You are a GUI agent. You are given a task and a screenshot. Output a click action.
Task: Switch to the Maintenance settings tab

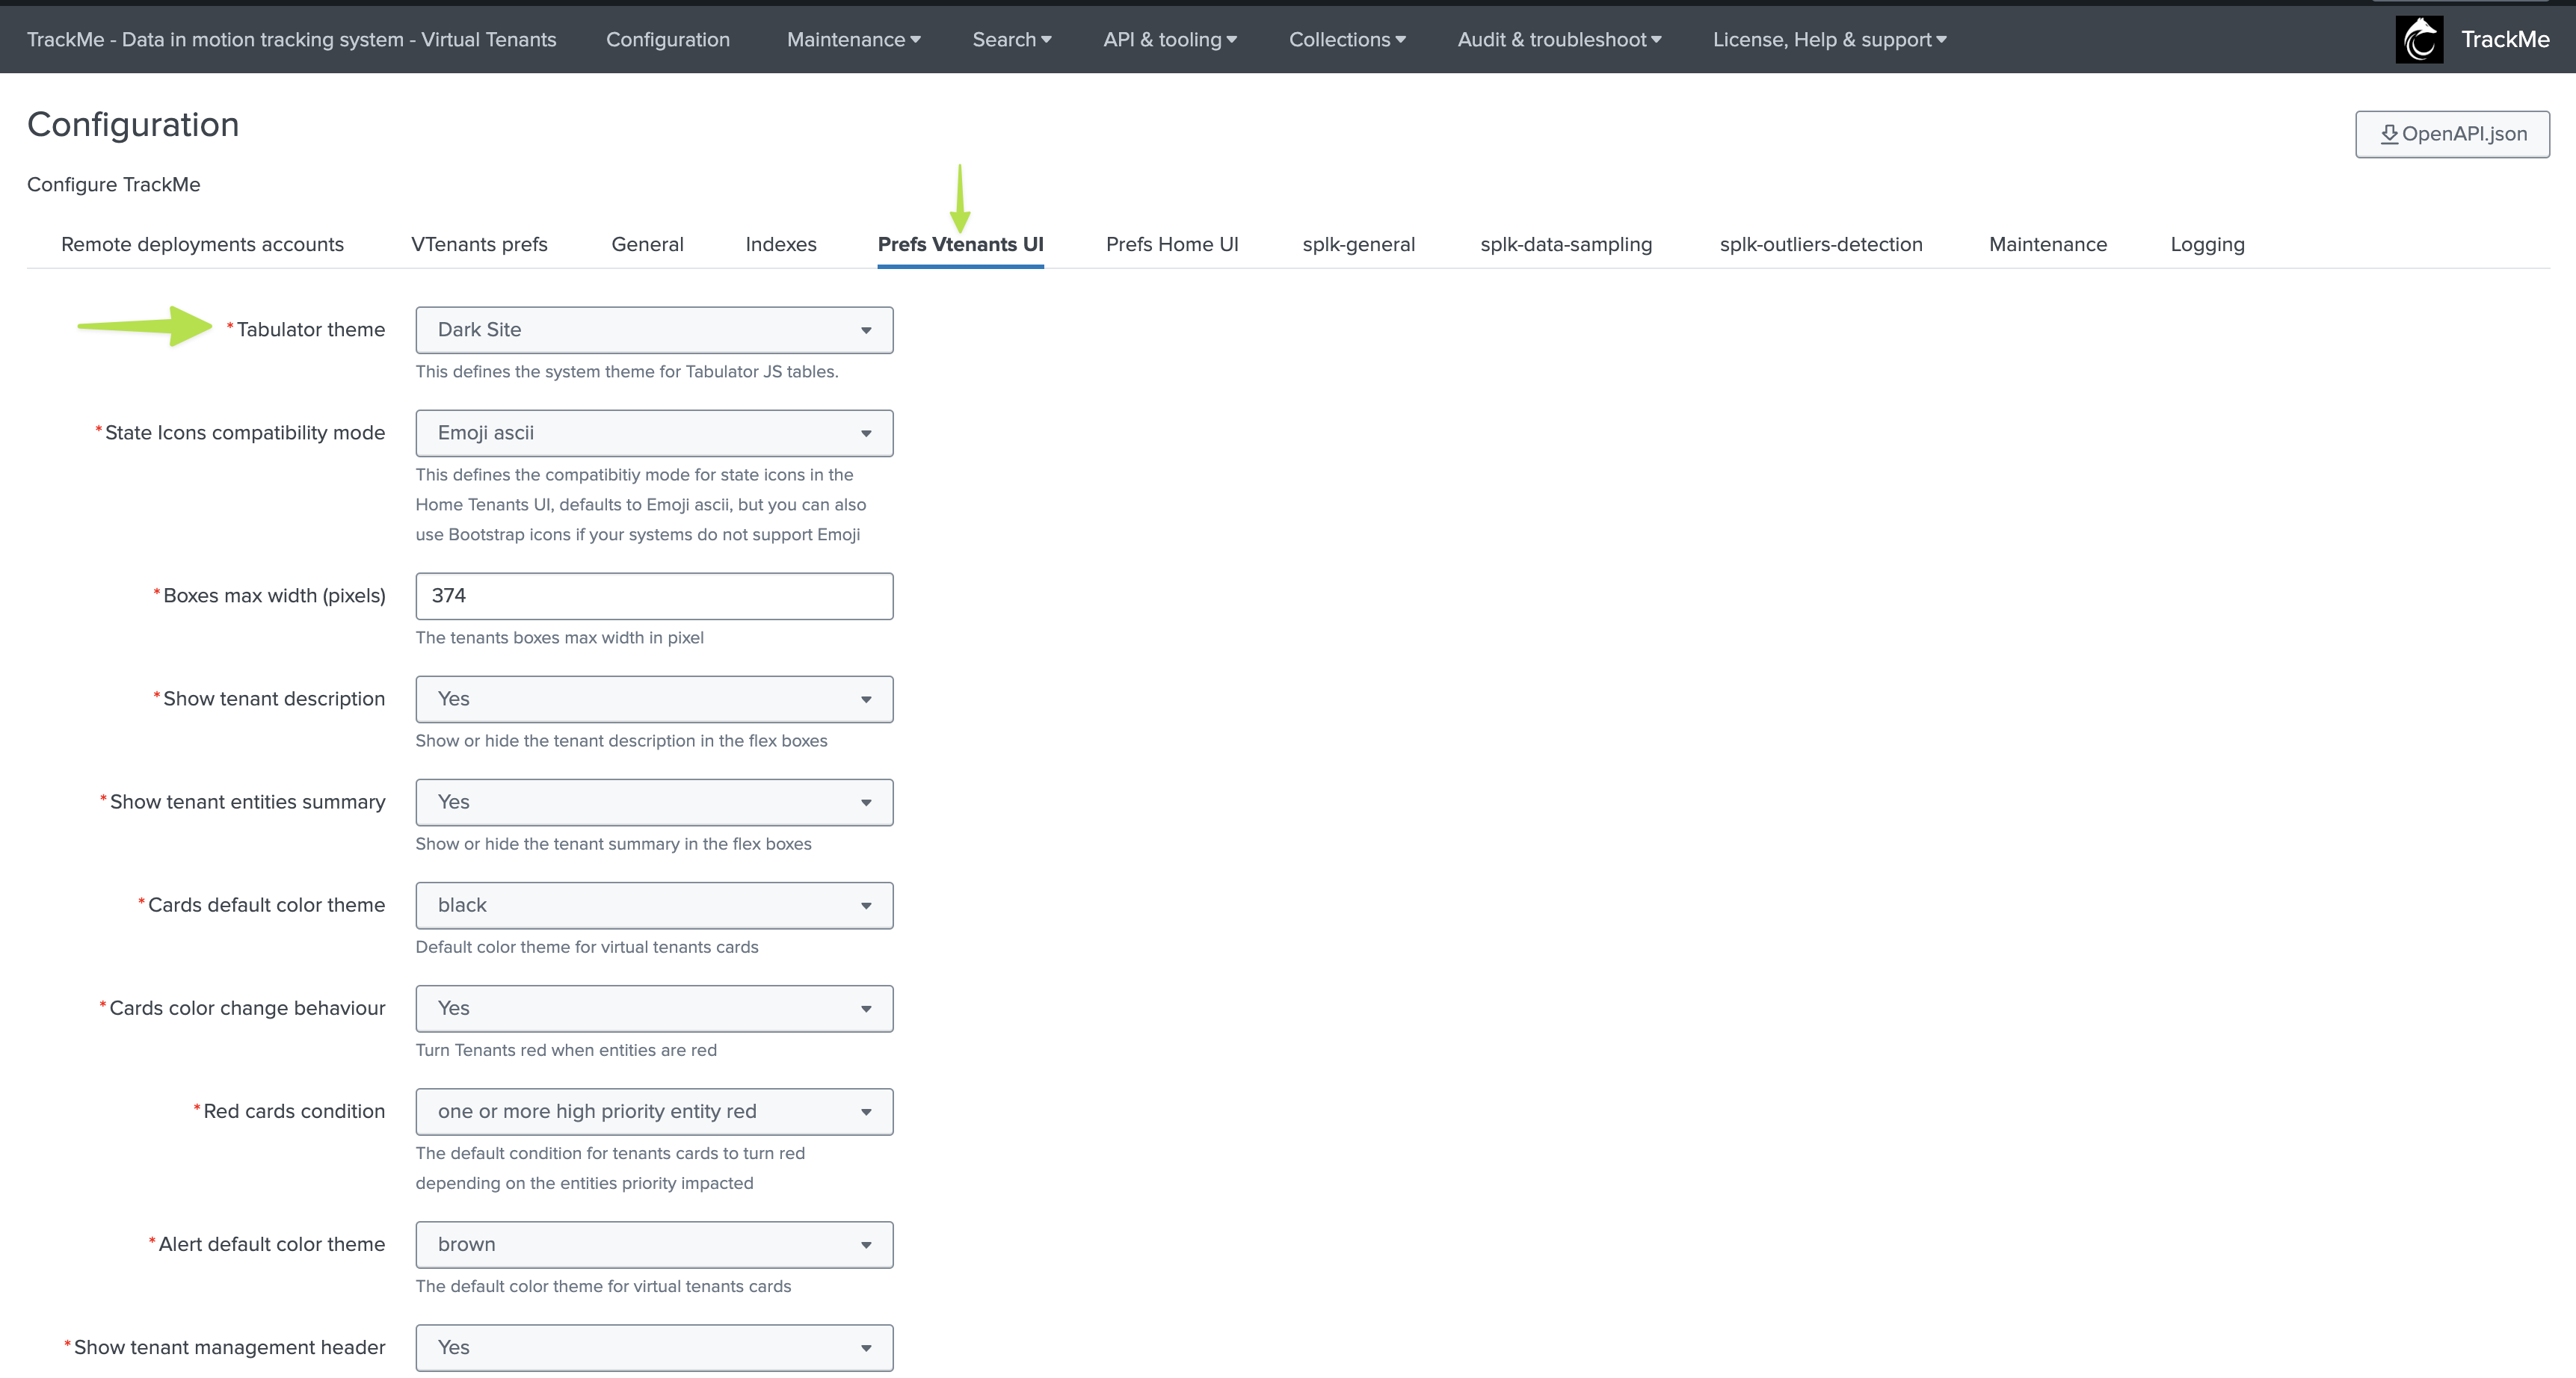pos(2047,245)
